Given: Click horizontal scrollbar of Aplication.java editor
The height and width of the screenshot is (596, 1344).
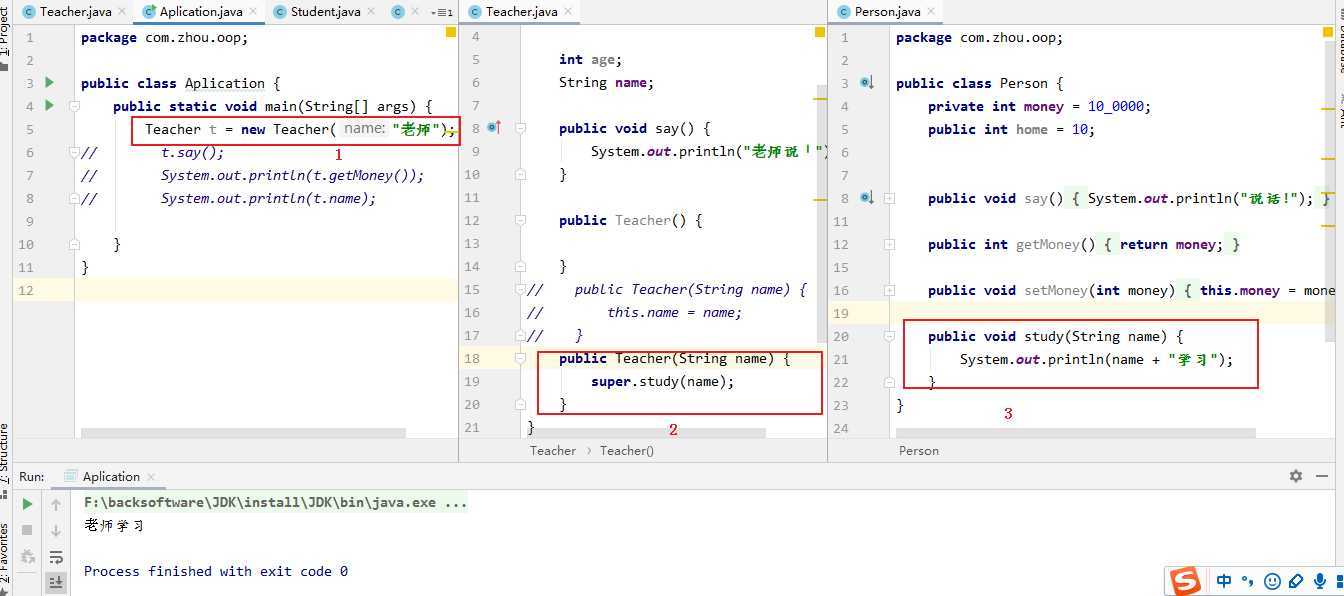Looking at the screenshot, I should pos(243,433).
